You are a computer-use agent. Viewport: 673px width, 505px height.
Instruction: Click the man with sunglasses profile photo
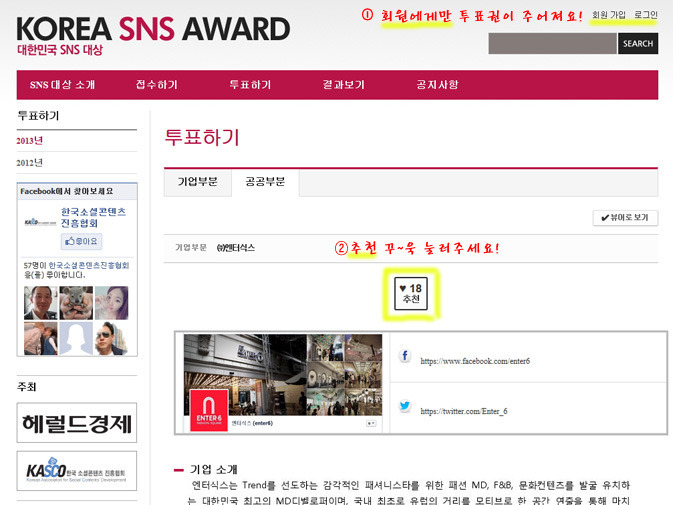(111, 339)
